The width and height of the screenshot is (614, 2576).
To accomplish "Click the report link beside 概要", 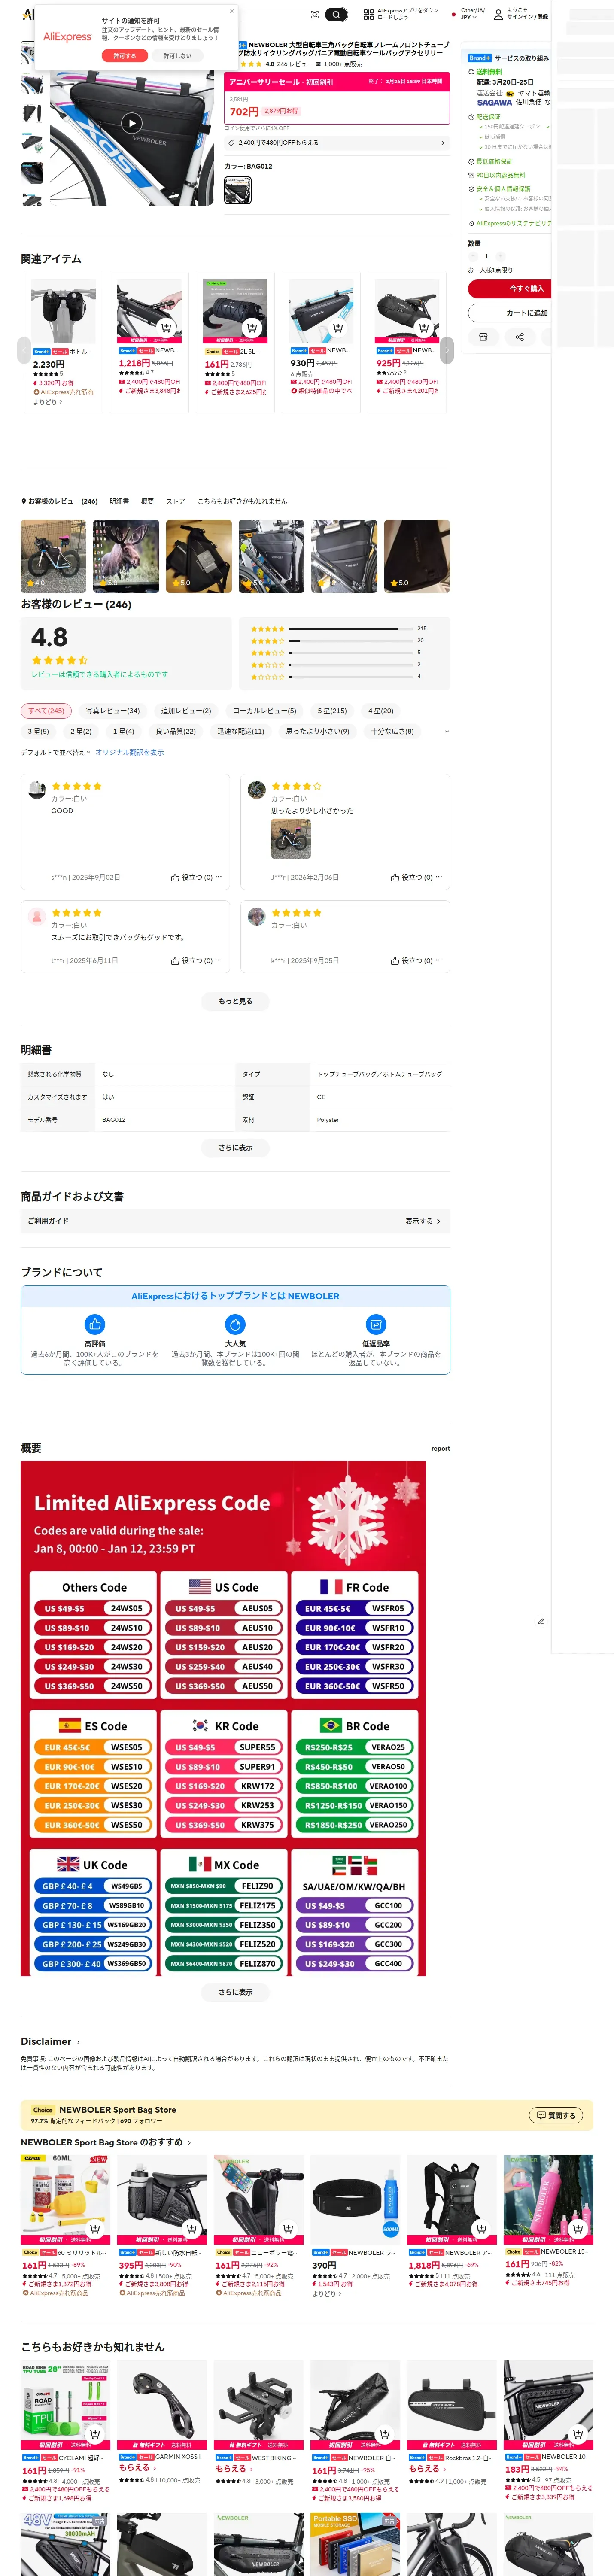I will click(x=440, y=1448).
